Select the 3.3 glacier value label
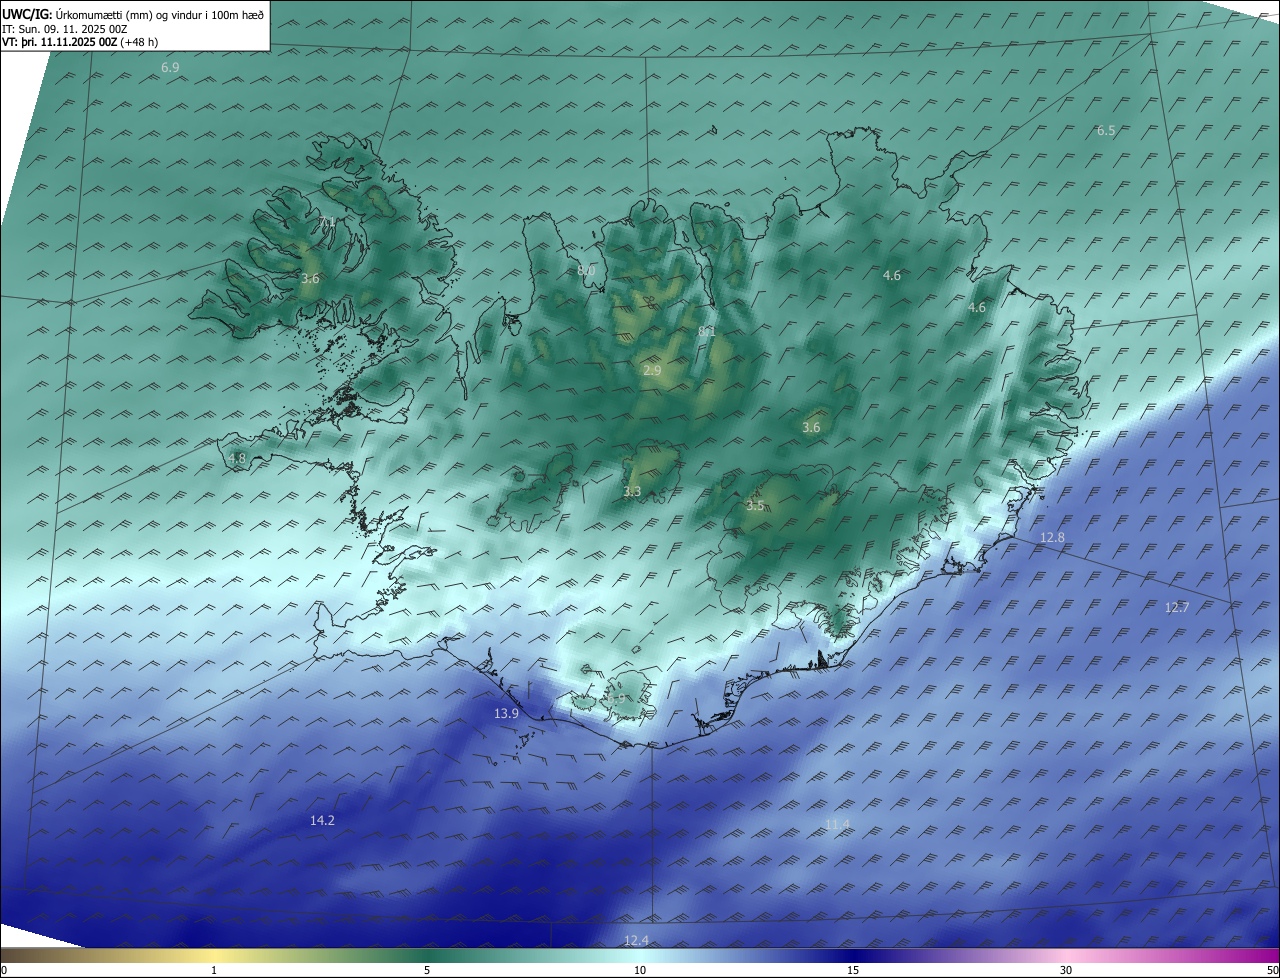Screen dimensions: 1280x978 coord(632,492)
